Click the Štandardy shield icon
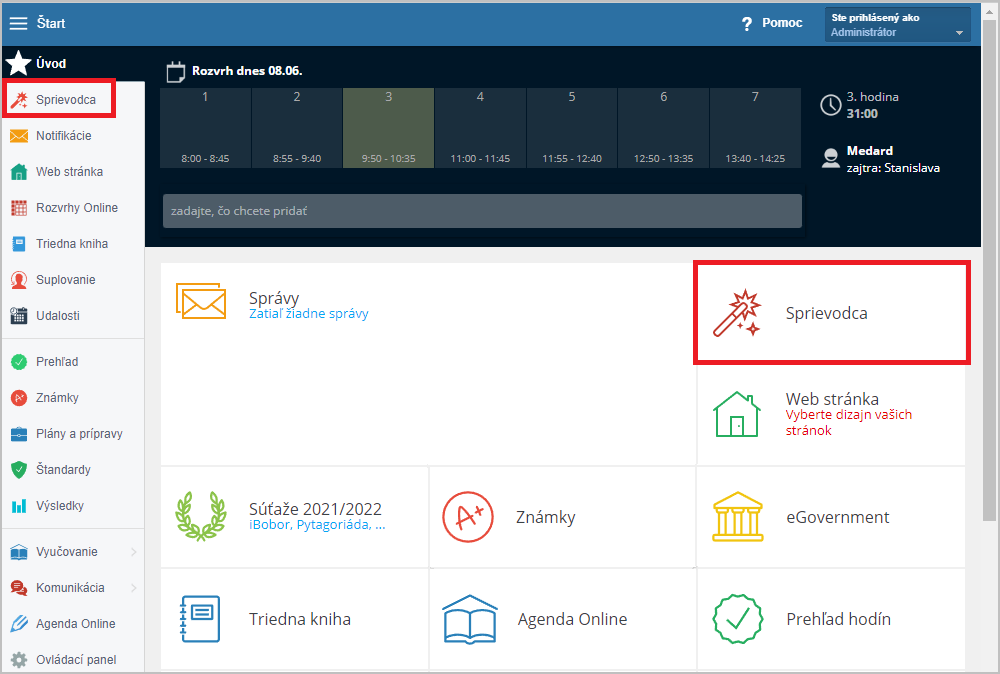This screenshot has width=1000, height=674. click(x=19, y=470)
